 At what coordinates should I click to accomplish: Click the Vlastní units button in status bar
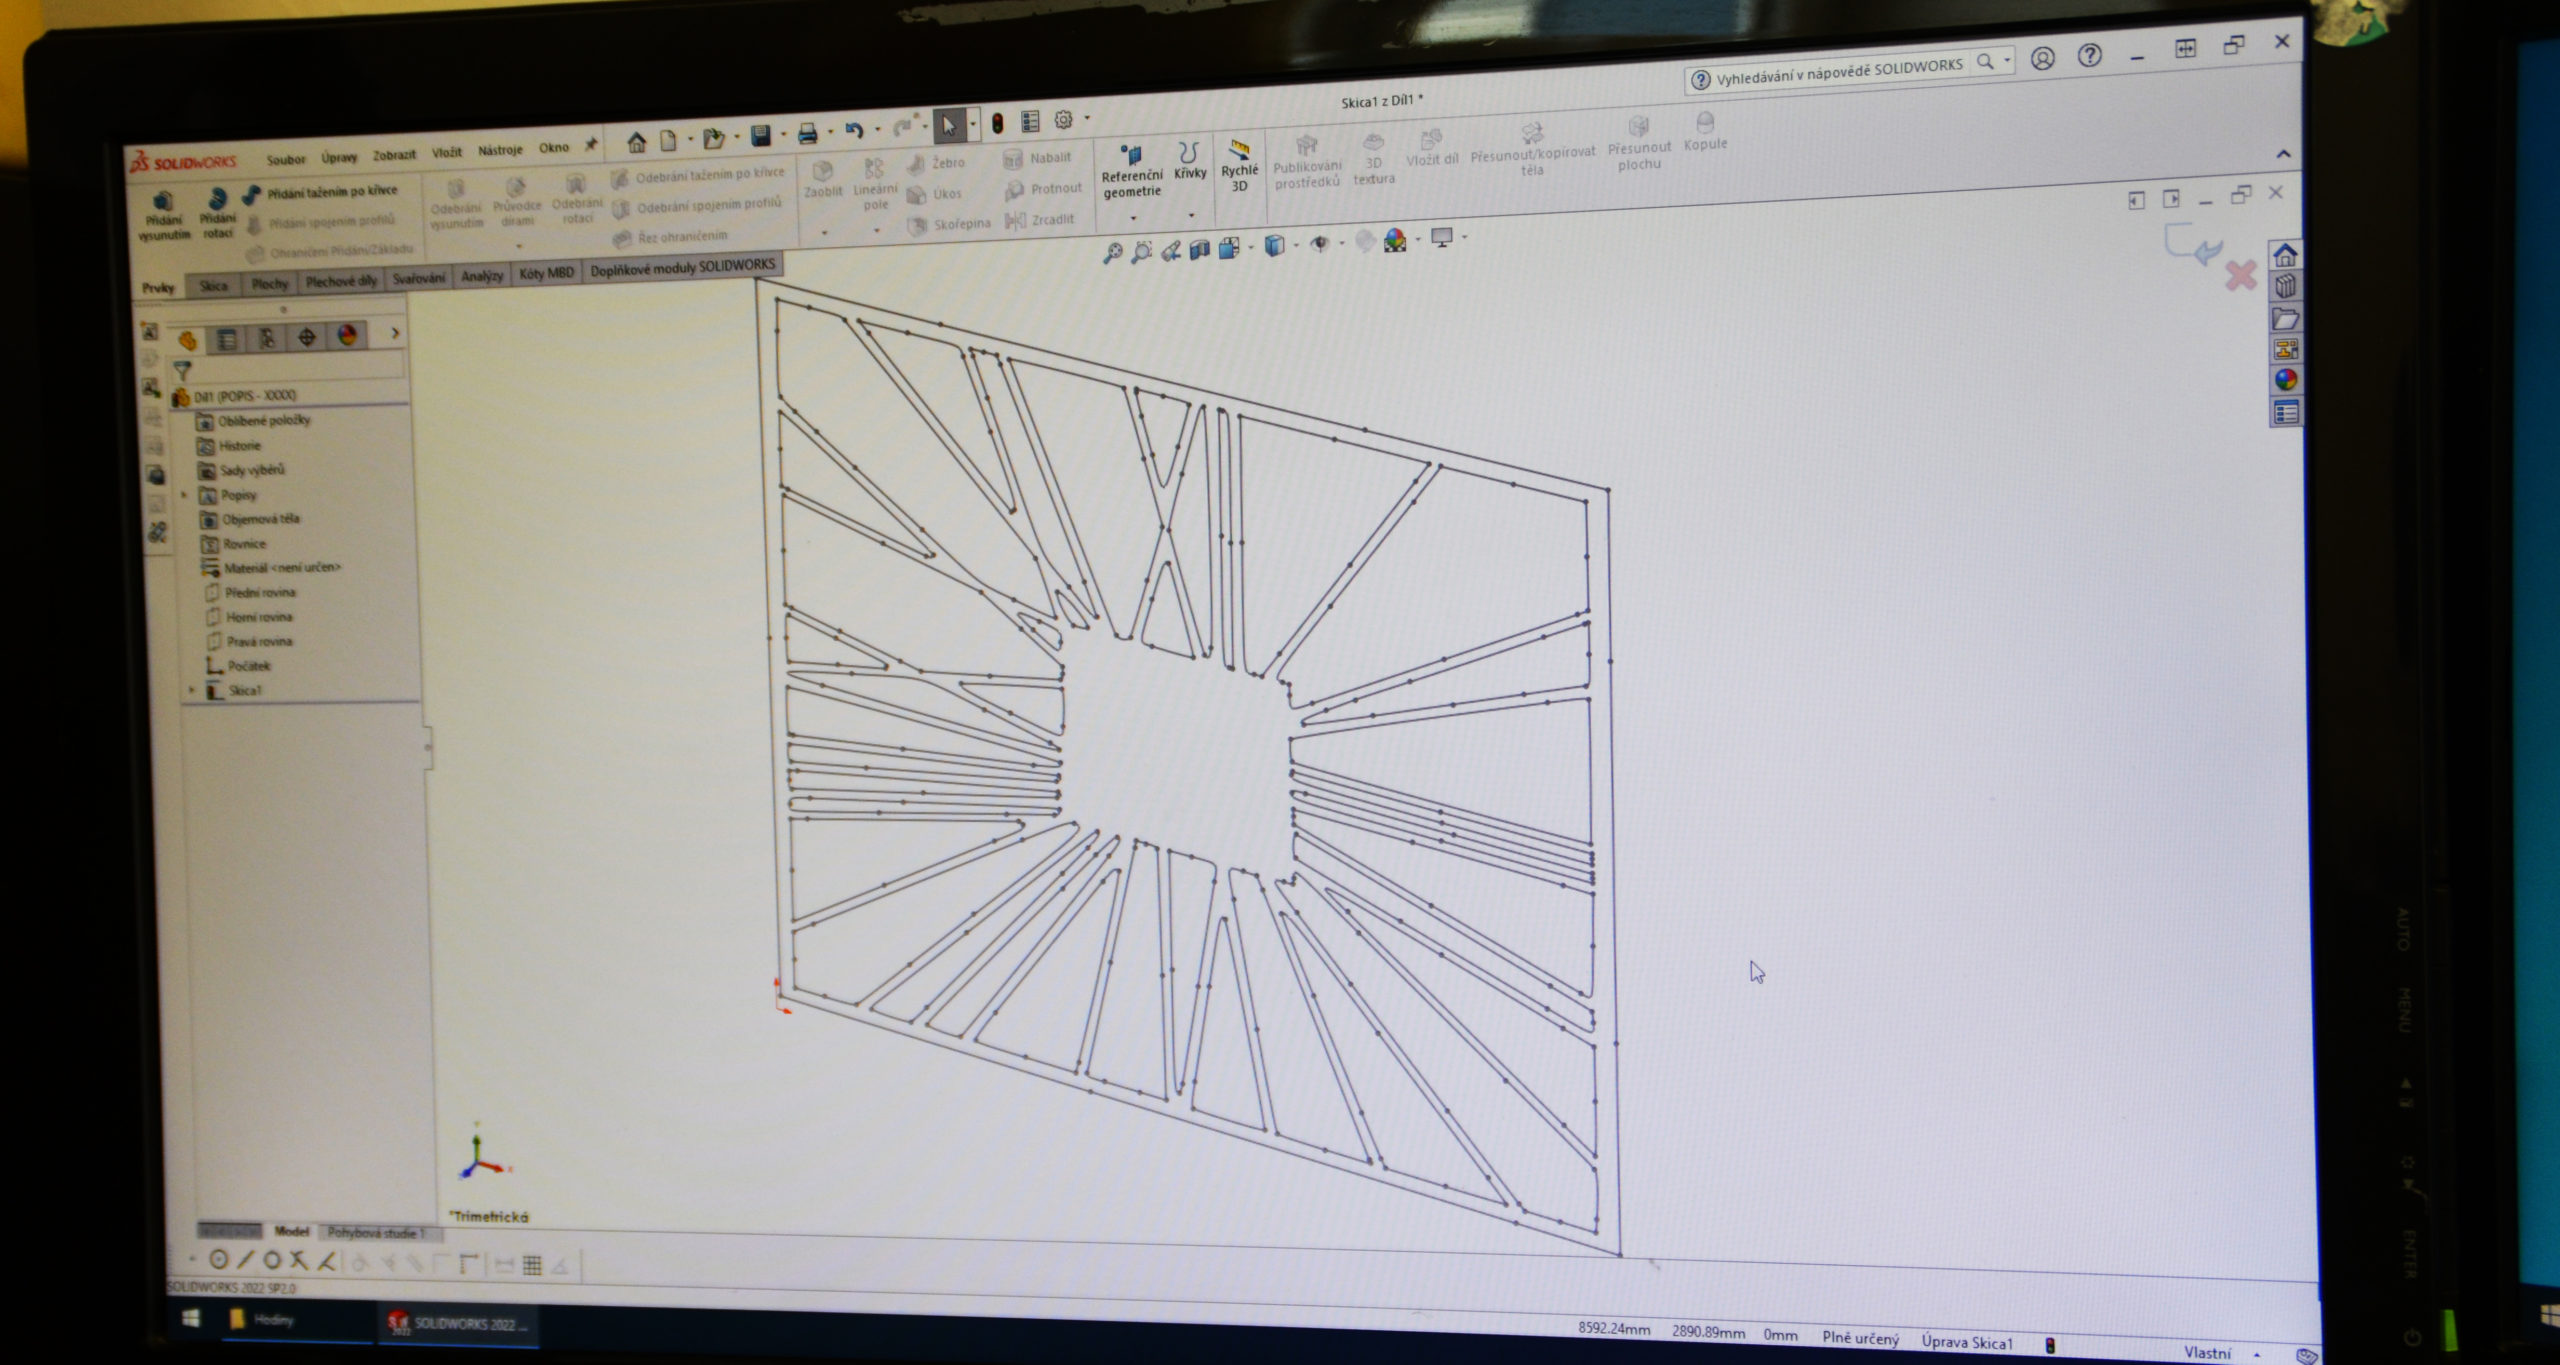click(x=2207, y=1352)
